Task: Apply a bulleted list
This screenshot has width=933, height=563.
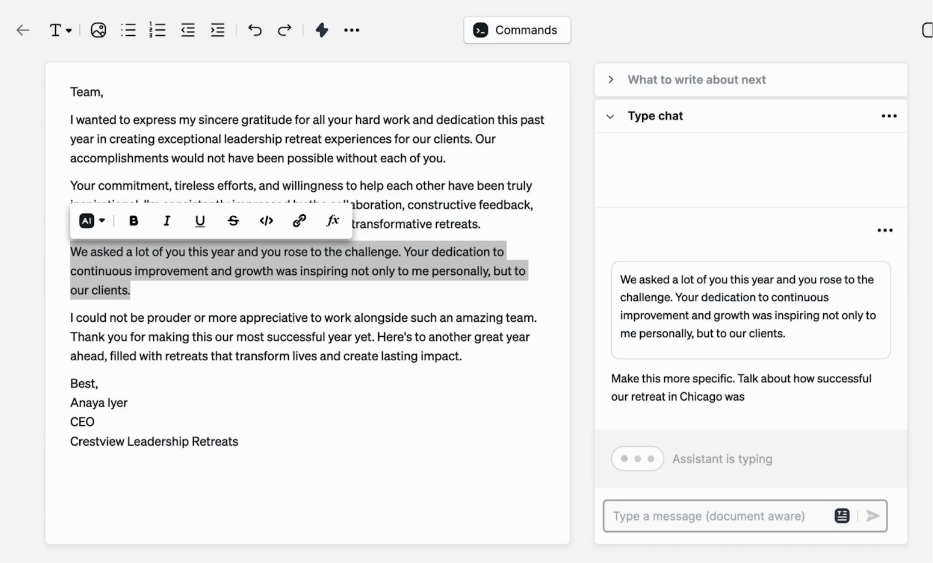Action: pos(129,30)
